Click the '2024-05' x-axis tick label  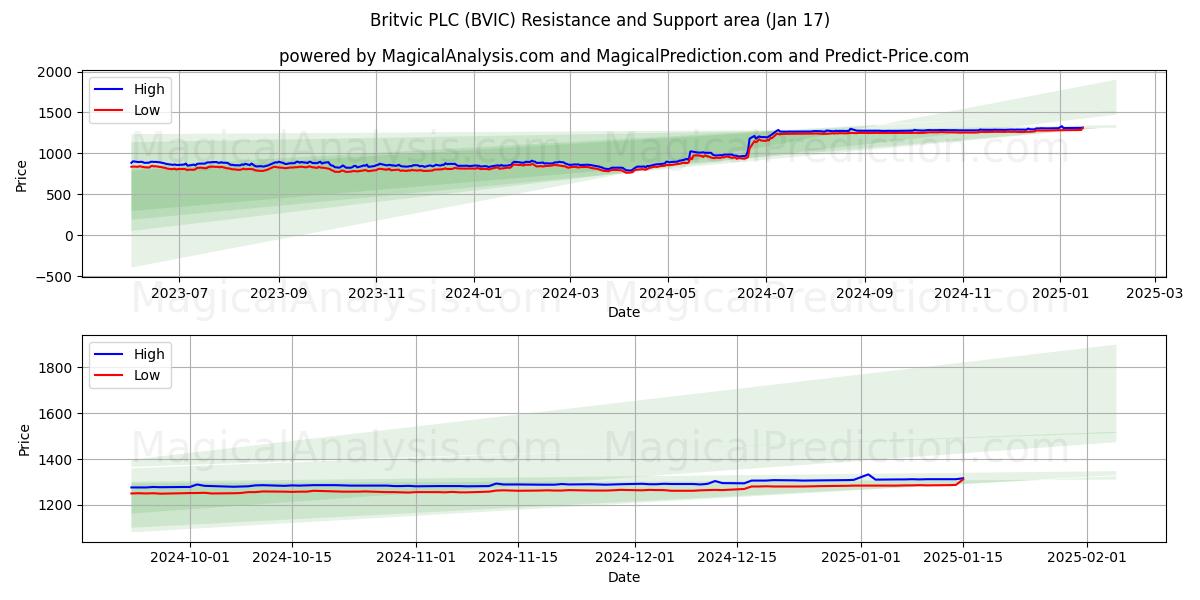tap(668, 294)
